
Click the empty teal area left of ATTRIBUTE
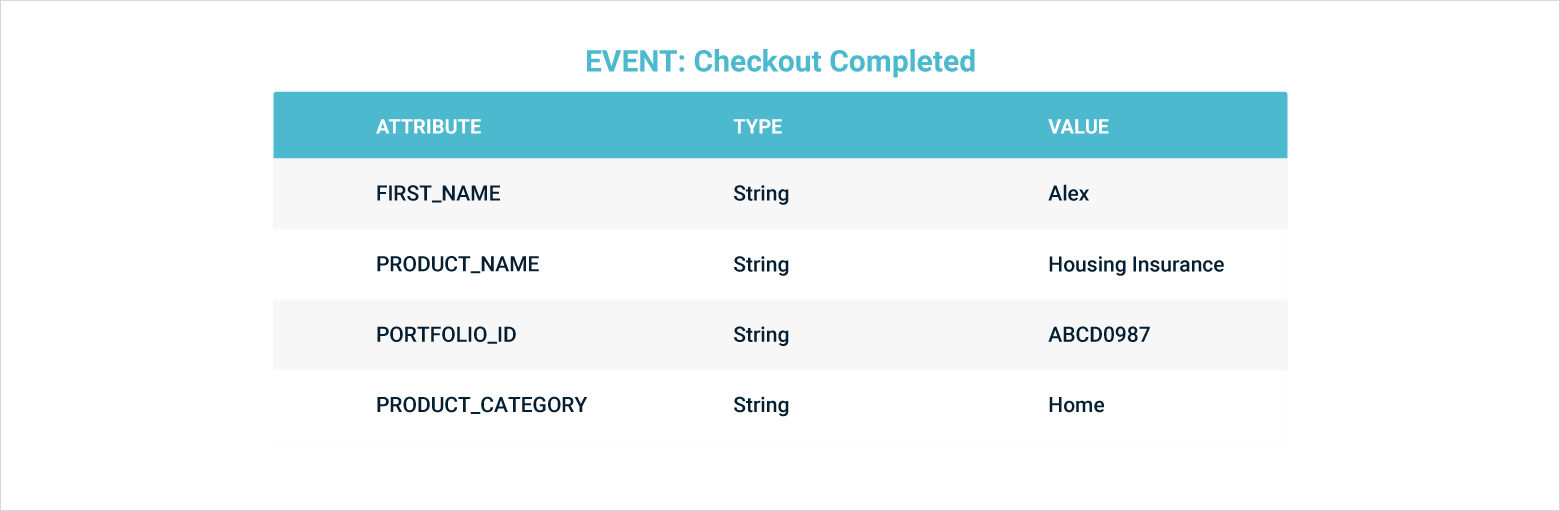click(x=322, y=127)
